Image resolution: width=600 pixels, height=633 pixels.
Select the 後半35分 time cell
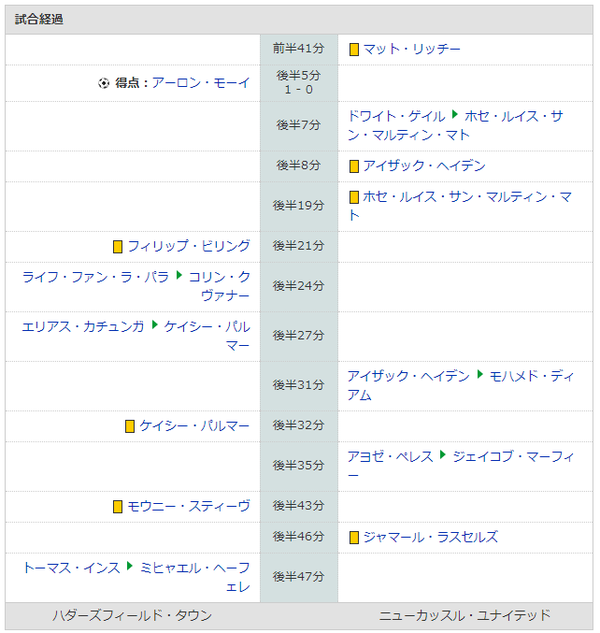[299, 466]
